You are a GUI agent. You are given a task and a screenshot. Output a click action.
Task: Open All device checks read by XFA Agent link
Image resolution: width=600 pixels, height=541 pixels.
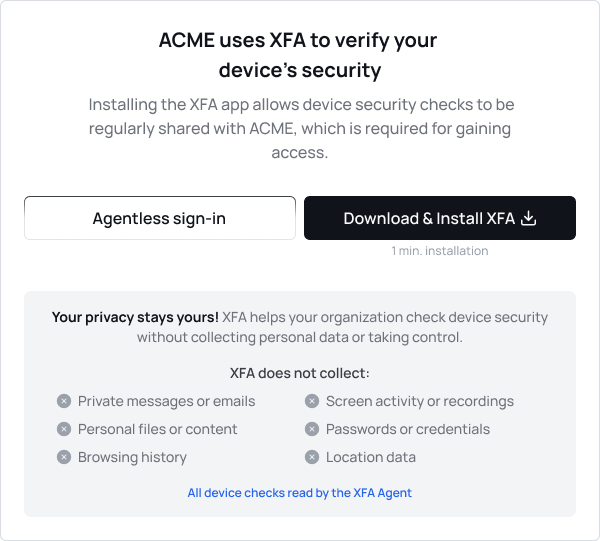[299, 492]
